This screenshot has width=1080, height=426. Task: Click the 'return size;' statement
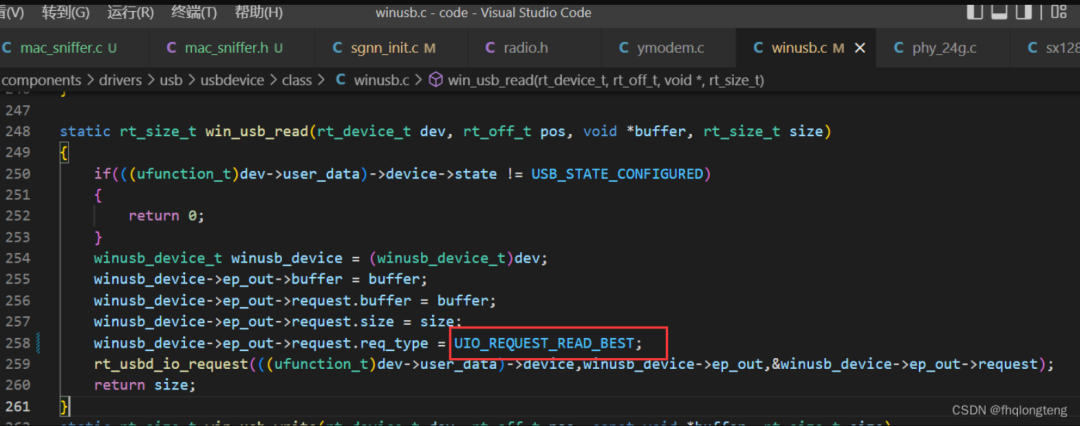click(x=145, y=385)
